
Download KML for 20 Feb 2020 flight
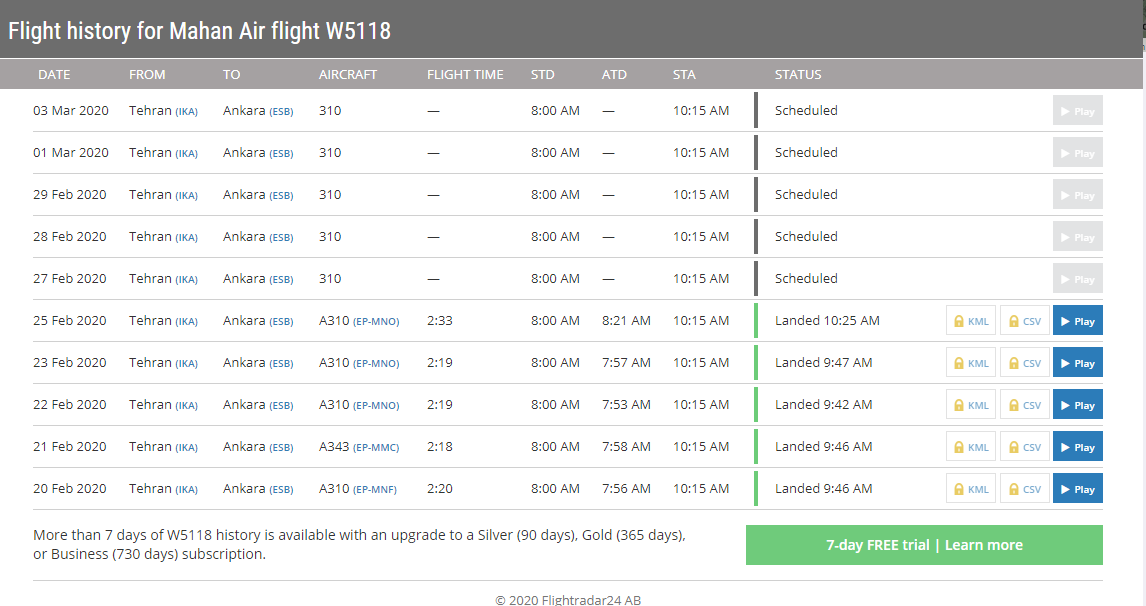click(971, 489)
